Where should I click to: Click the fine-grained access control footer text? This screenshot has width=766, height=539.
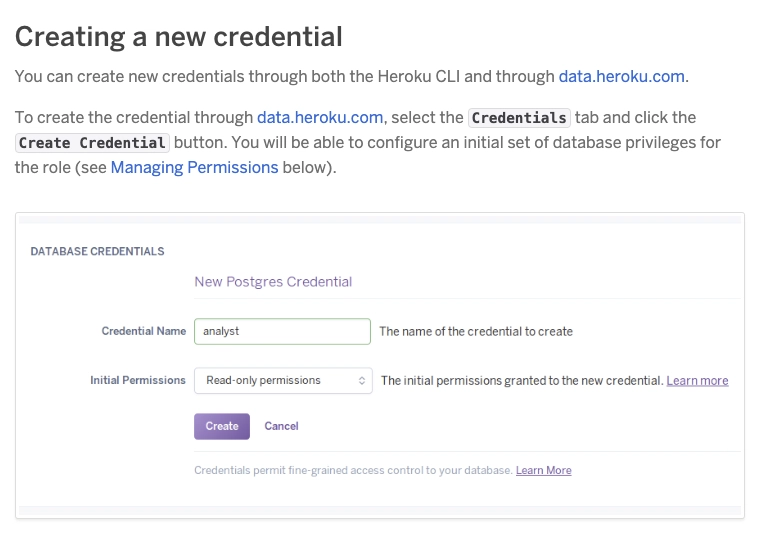[353, 470]
